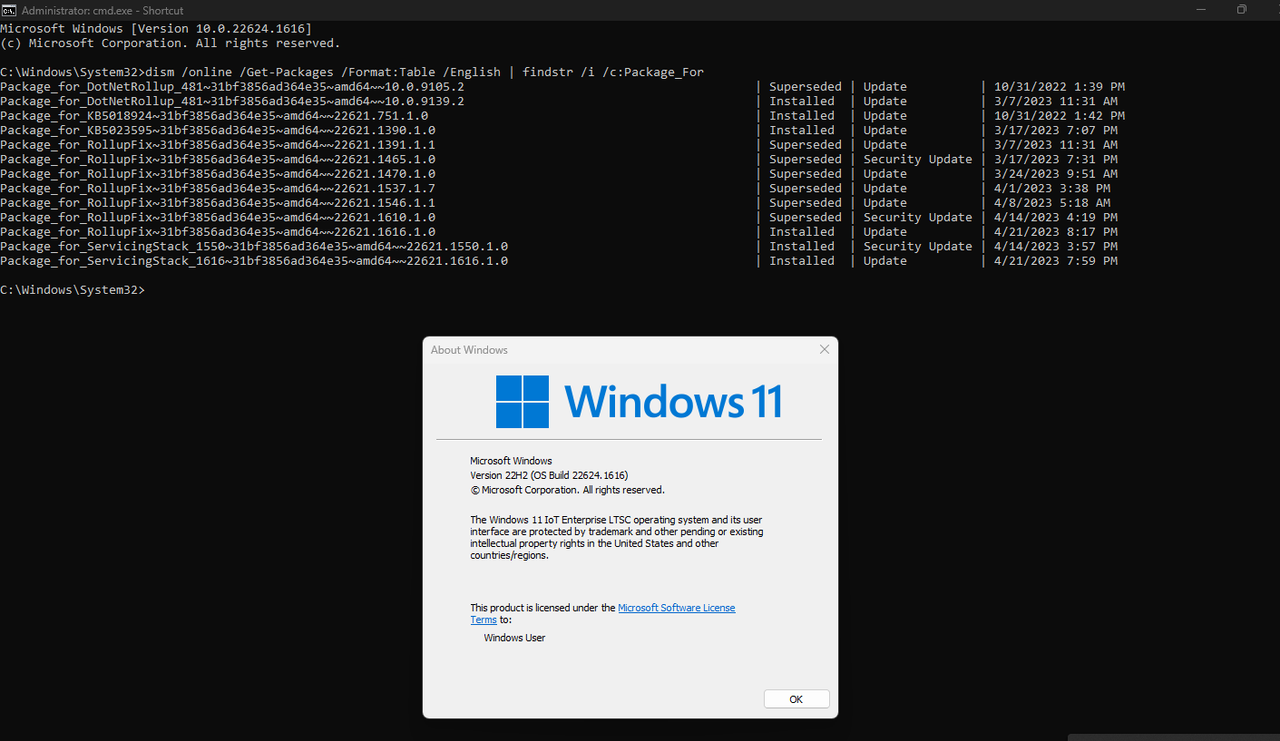The height and width of the screenshot is (741, 1280).
Task: Click the Microsoft Windows label in dialog
Action: coord(511,461)
